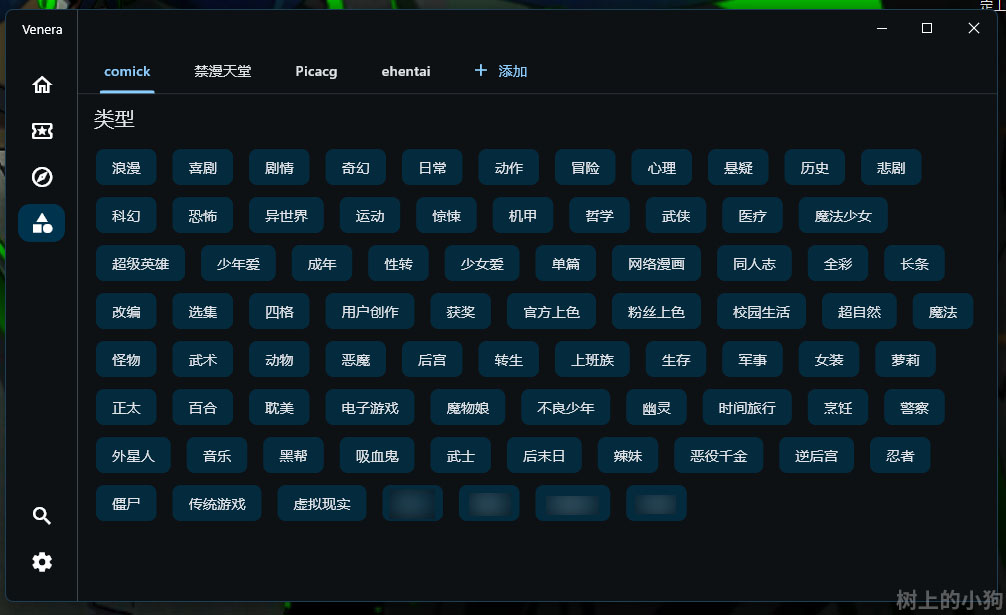Open the Favorites ticket-star icon
Screen dimensions: 1006x615
click(x=42, y=131)
